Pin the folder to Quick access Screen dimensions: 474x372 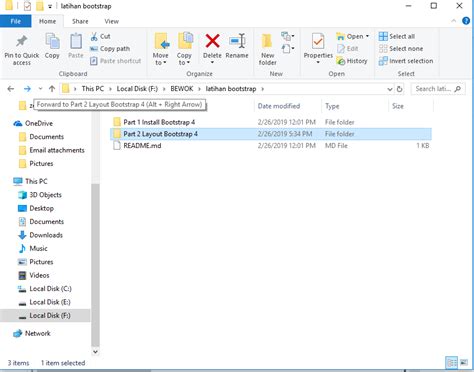[x=22, y=50]
